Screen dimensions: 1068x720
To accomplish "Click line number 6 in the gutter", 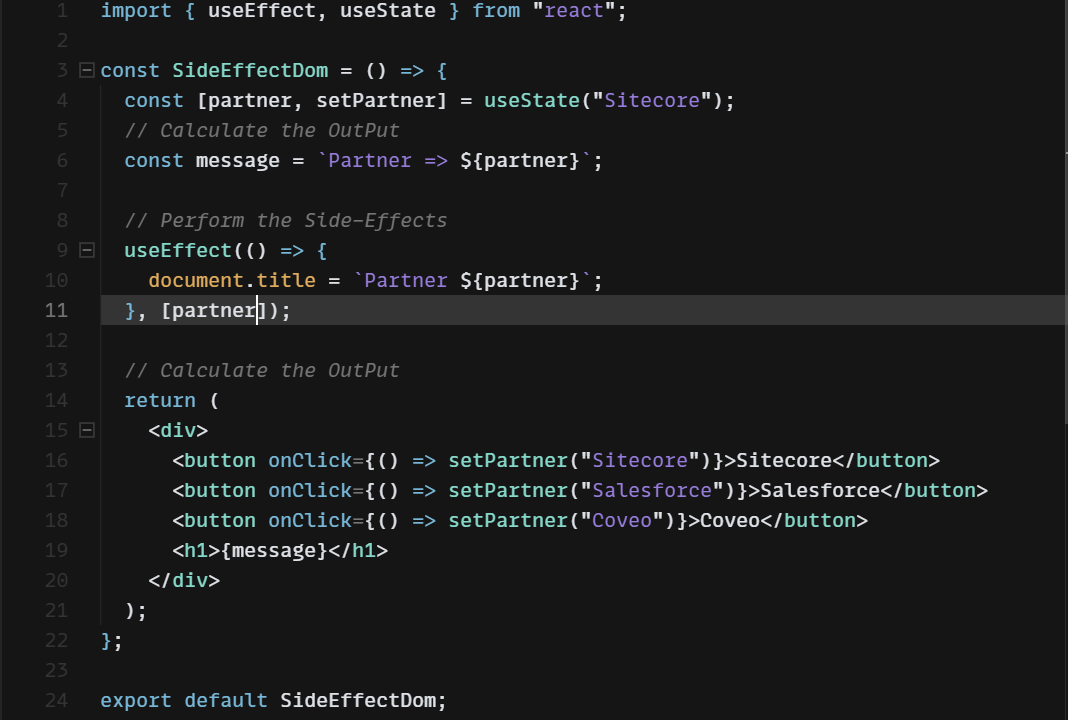I will [62, 161].
